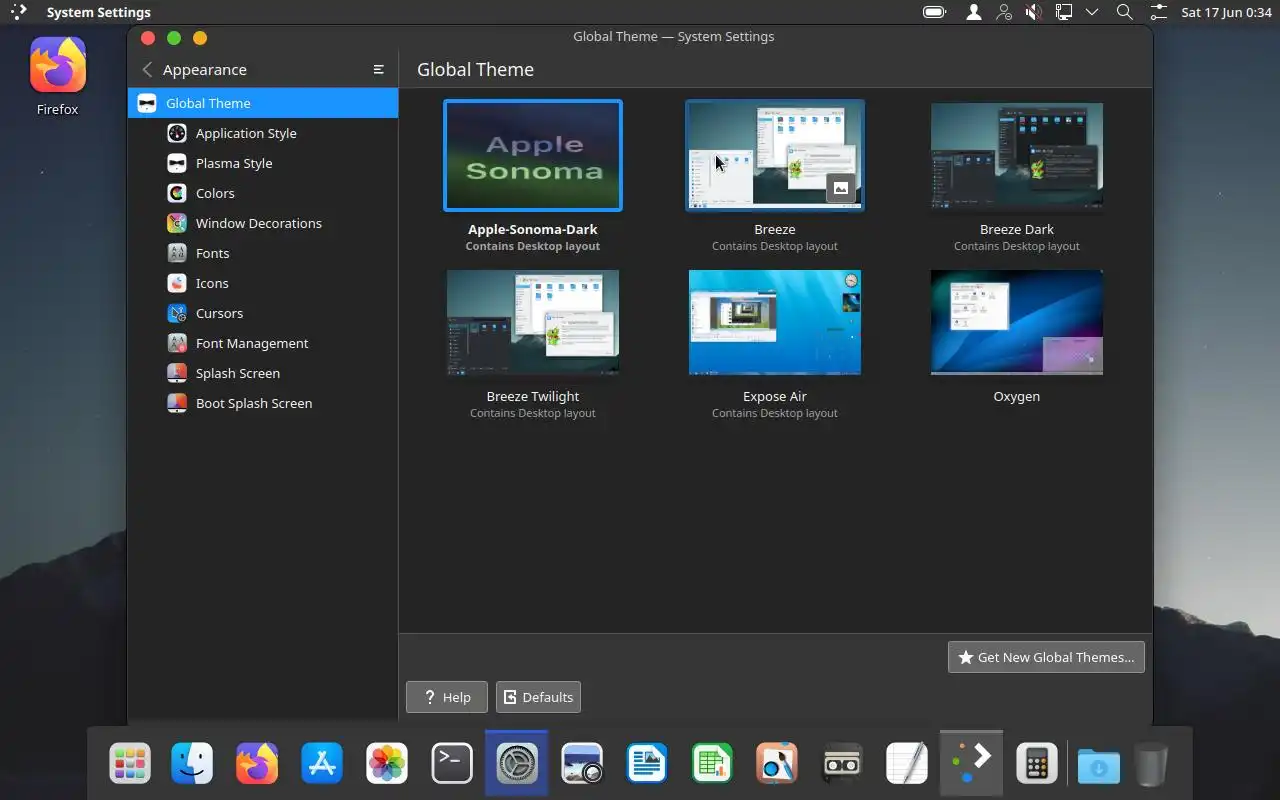This screenshot has width=1280, height=800.
Task: Close the System Settings window
Action: point(148,37)
